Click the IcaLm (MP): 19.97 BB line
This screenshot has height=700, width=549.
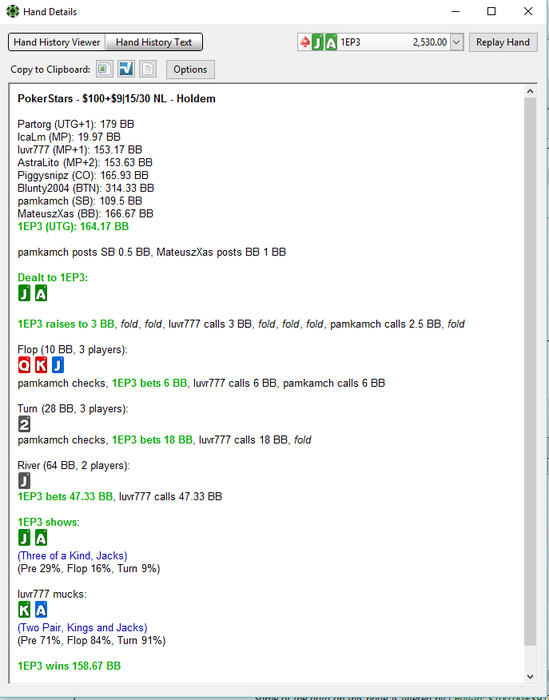tap(69, 137)
